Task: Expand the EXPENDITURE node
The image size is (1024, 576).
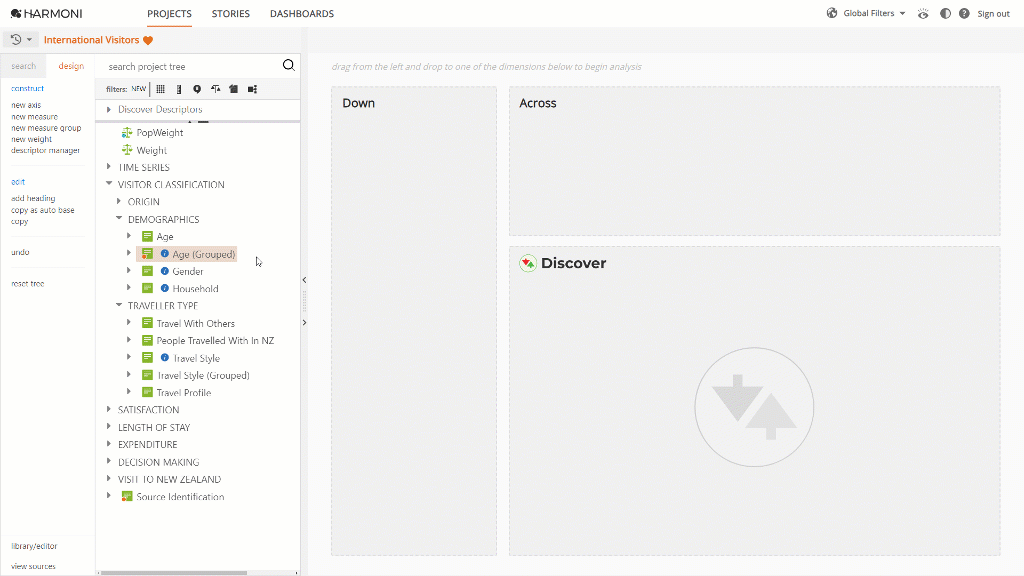Action: tap(109, 444)
